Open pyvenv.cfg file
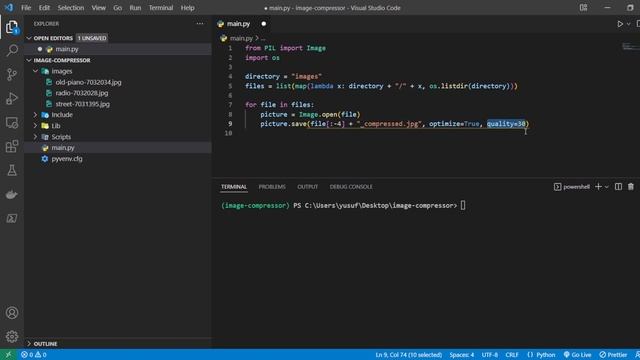Screen dimensions: 640x360 (x=67, y=159)
